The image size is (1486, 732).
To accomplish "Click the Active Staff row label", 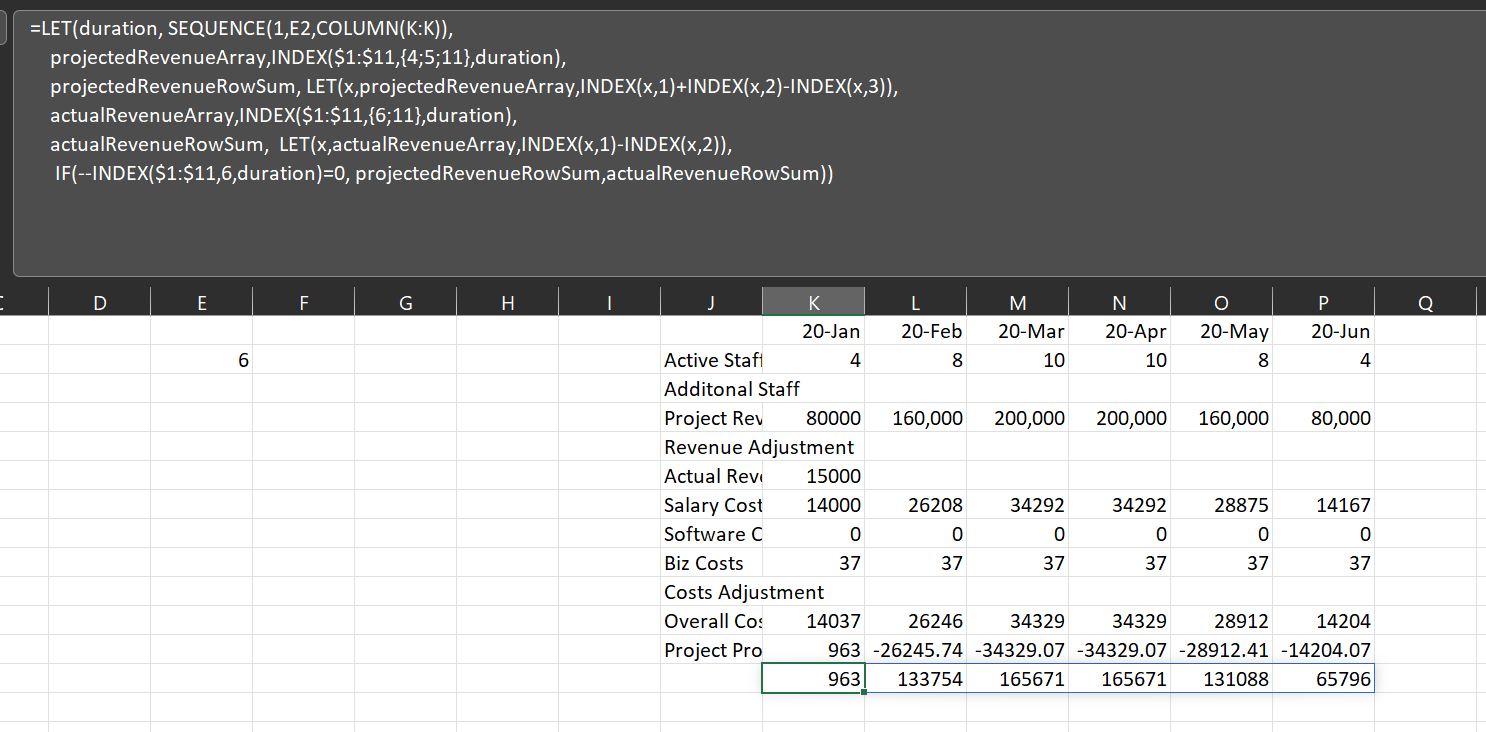I will 711,360.
